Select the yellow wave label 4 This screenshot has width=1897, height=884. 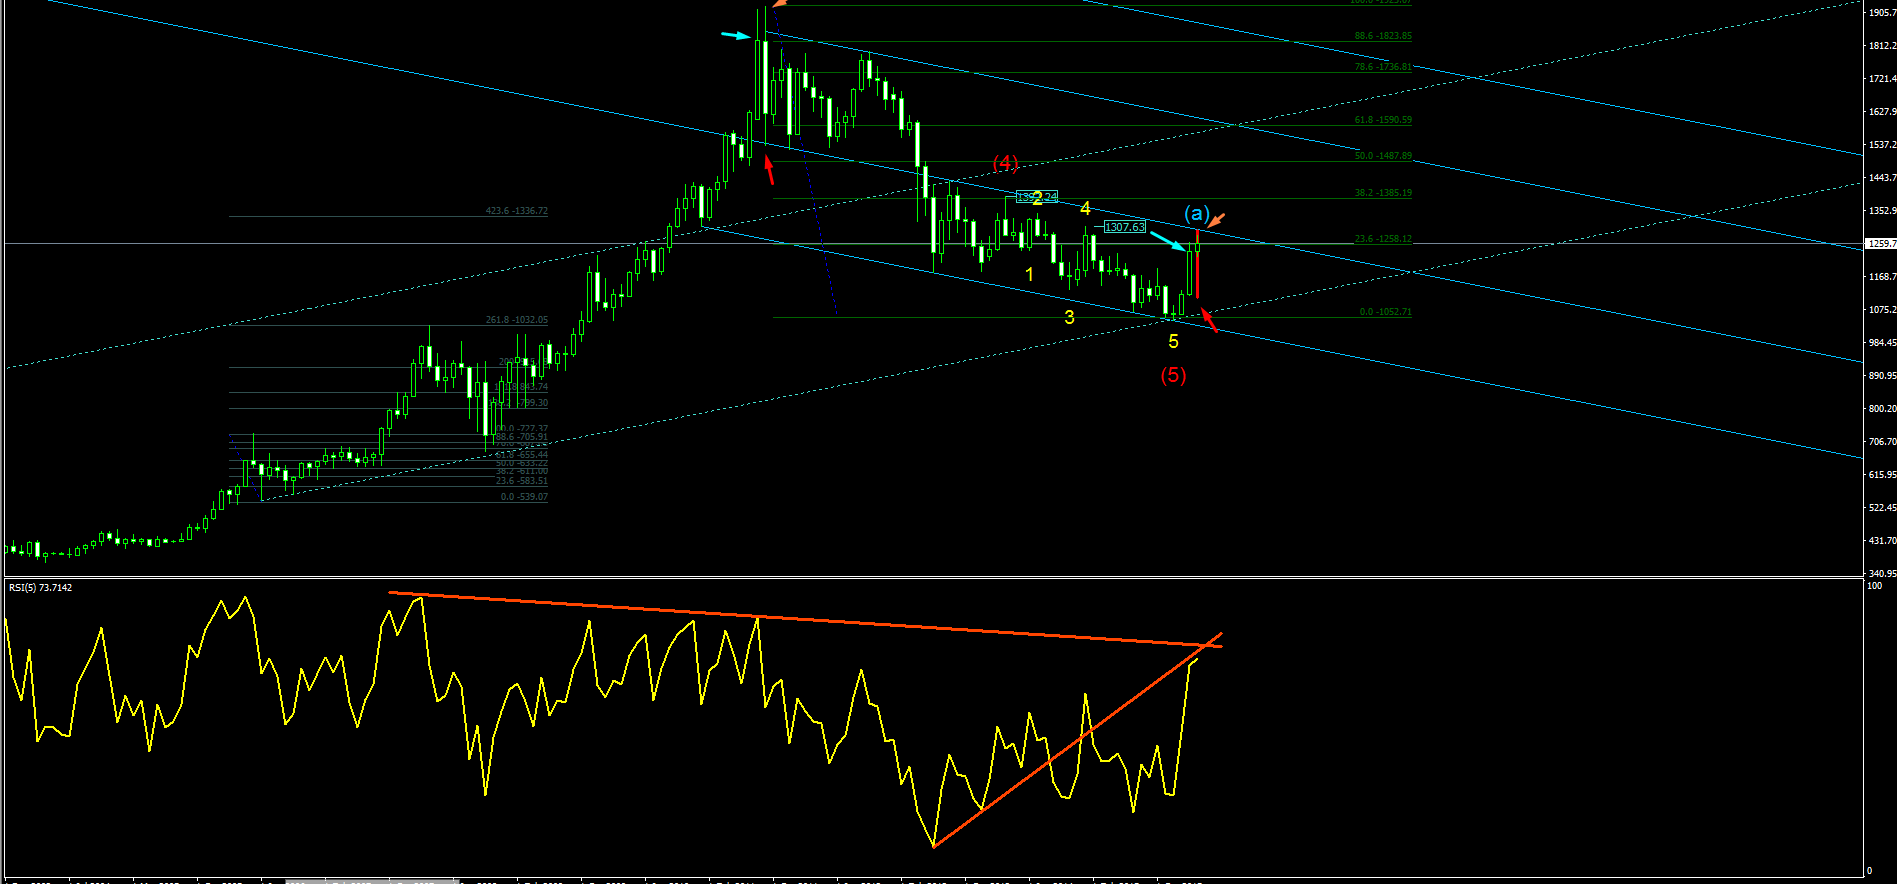click(1085, 208)
